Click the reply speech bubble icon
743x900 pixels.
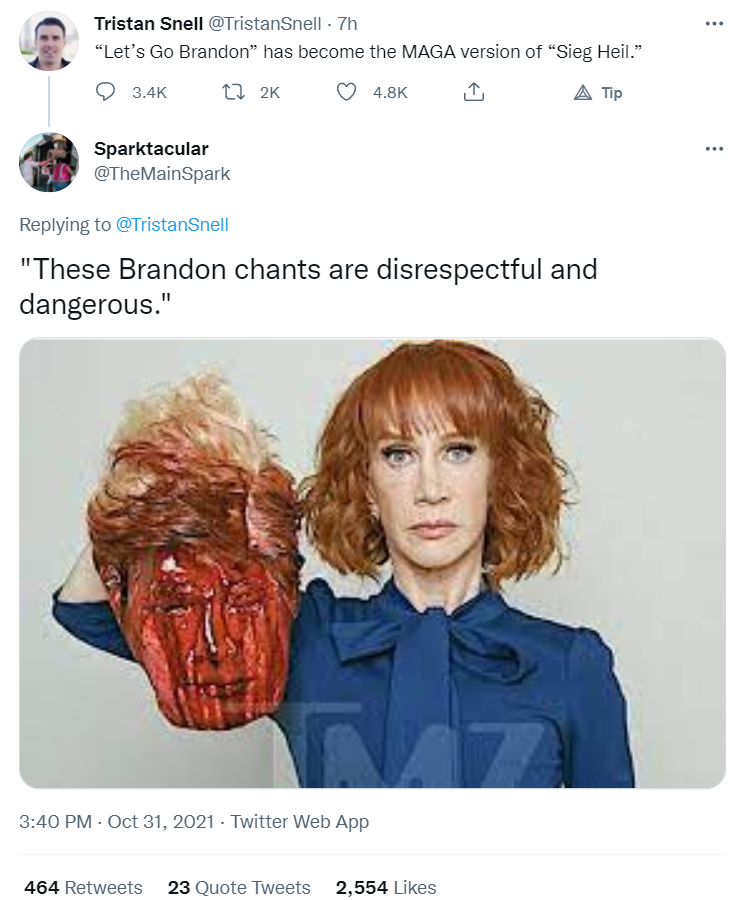(x=105, y=92)
